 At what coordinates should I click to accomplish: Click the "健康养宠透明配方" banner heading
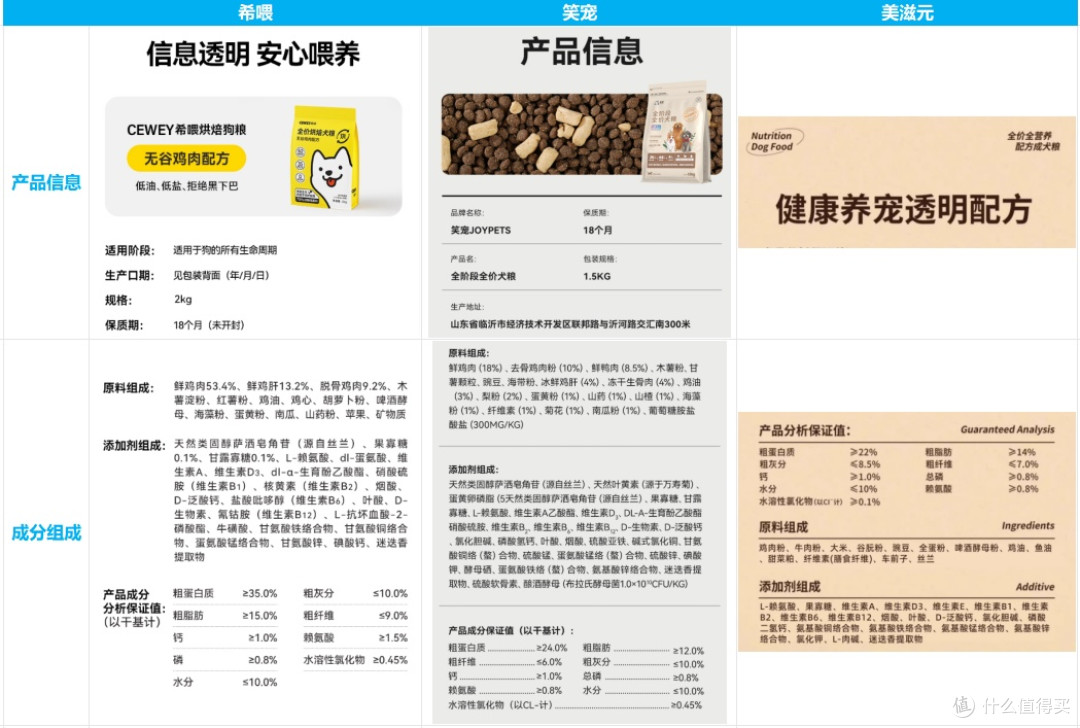point(904,209)
